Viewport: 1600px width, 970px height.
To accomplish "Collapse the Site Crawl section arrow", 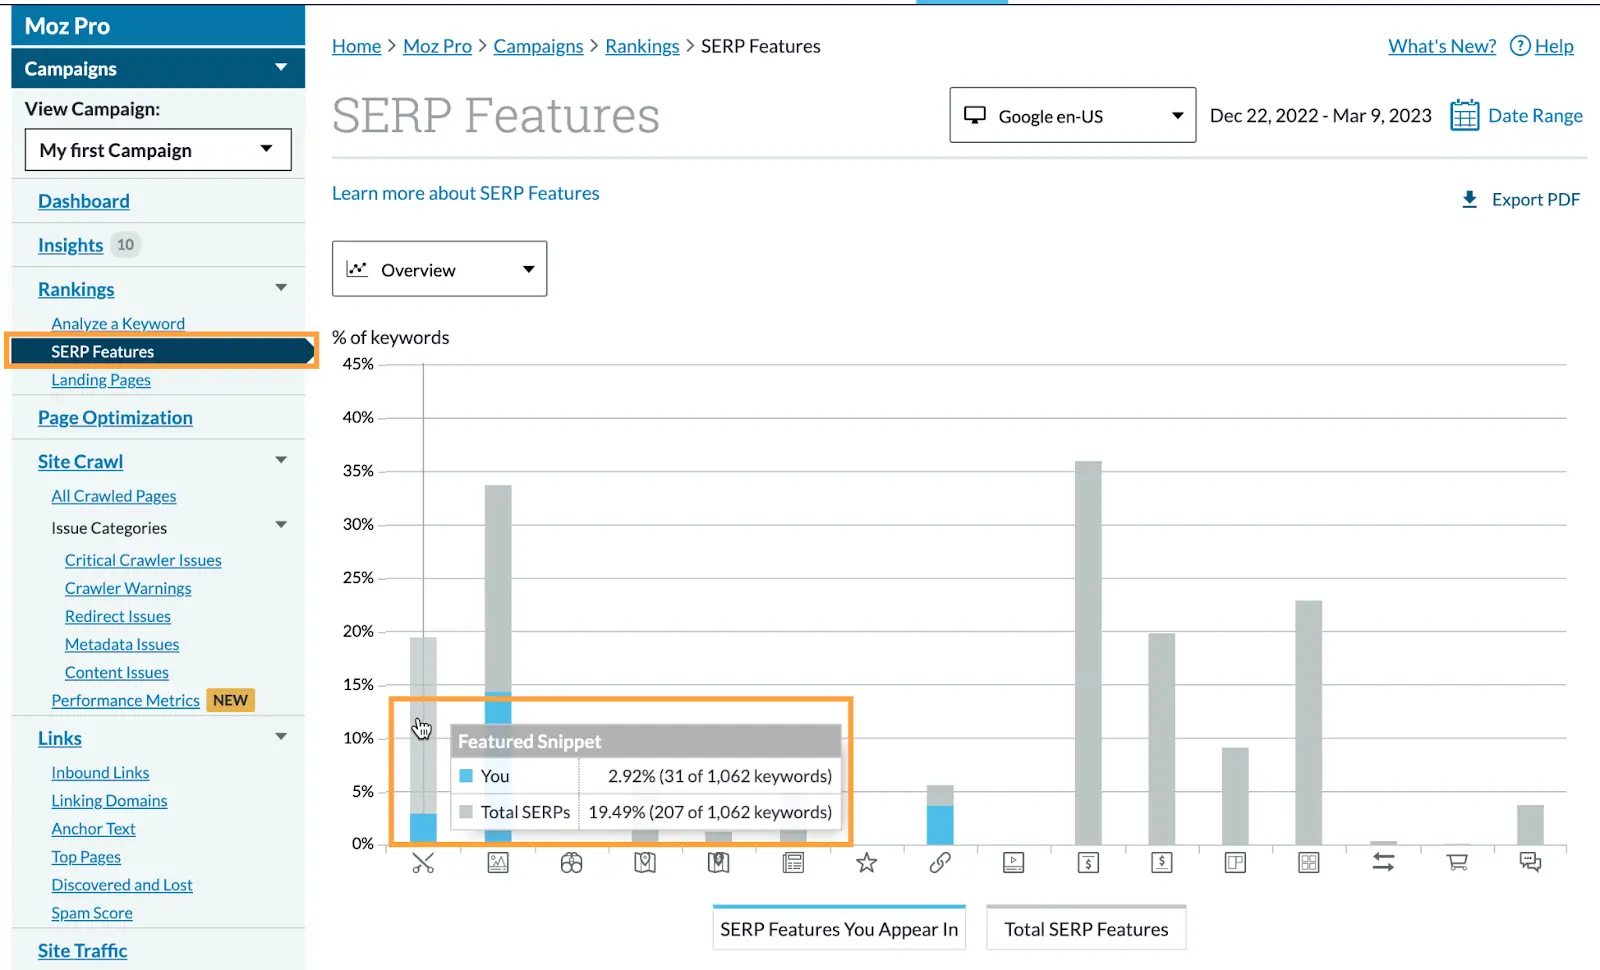I will click(x=281, y=460).
